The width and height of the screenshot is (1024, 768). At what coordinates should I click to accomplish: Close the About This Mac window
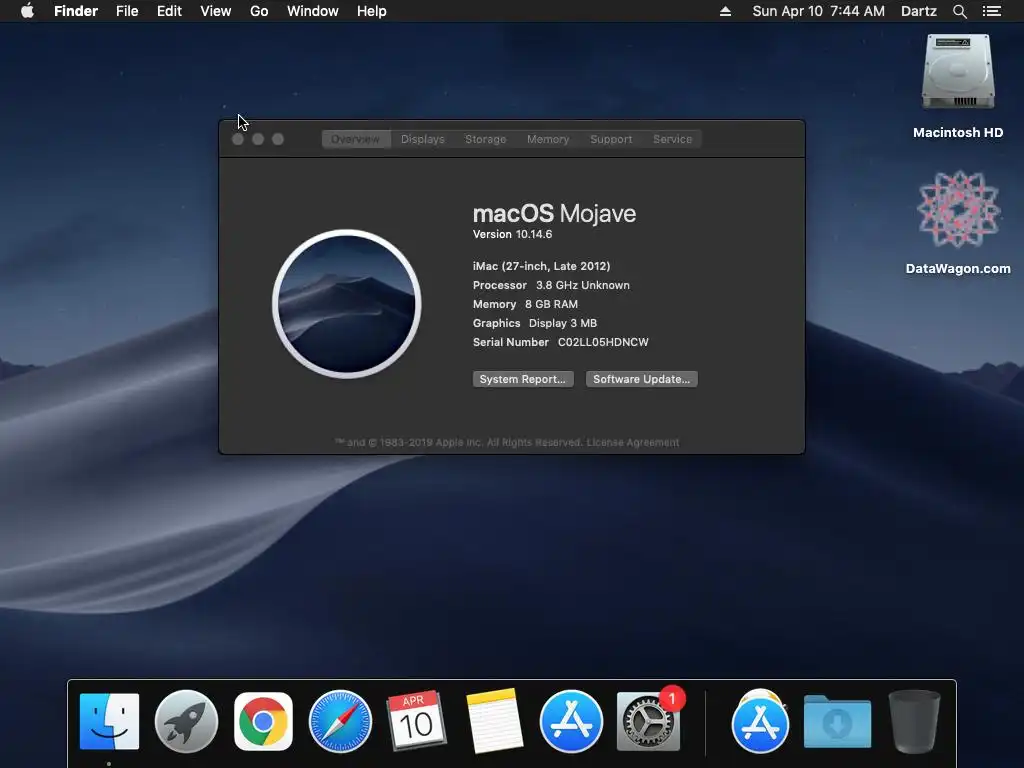coord(238,139)
